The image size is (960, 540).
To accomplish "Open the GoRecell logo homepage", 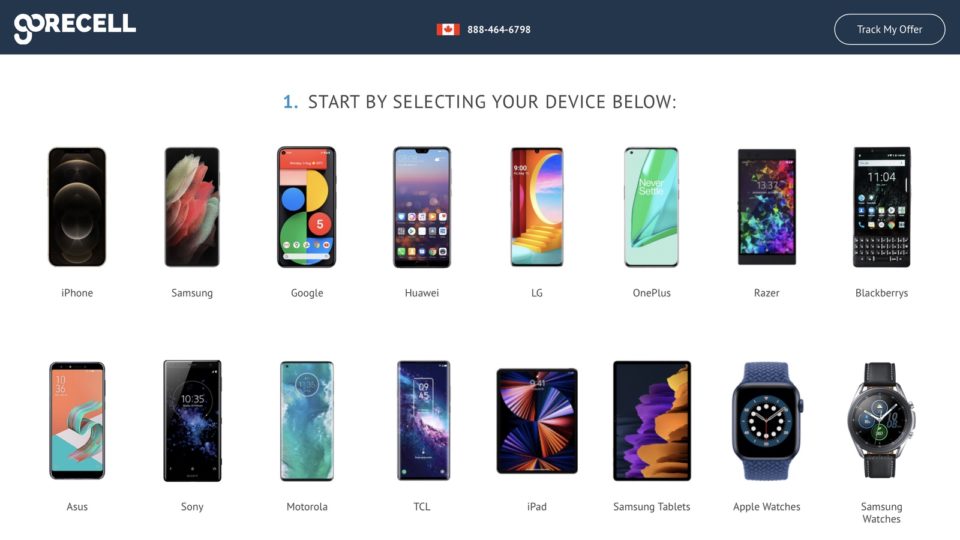I will point(75,28).
